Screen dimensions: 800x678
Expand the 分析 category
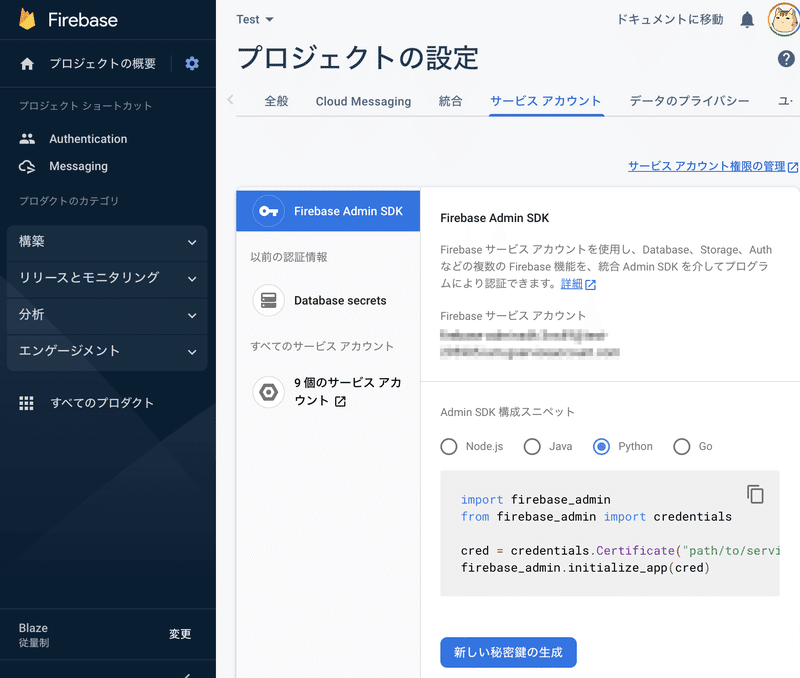click(x=107, y=315)
